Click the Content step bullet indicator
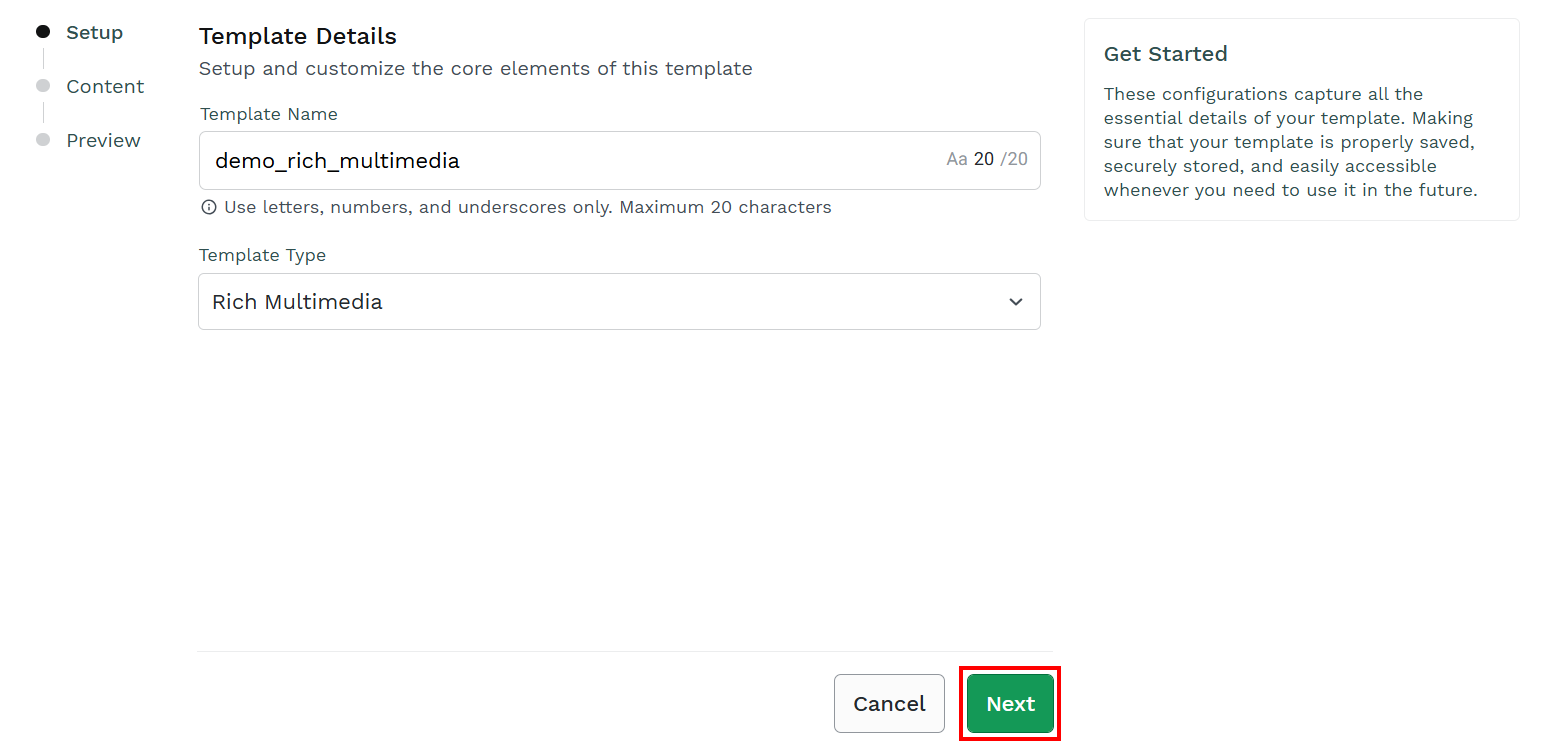The width and height of the screenshot is (1556, 743). point(43,86)
